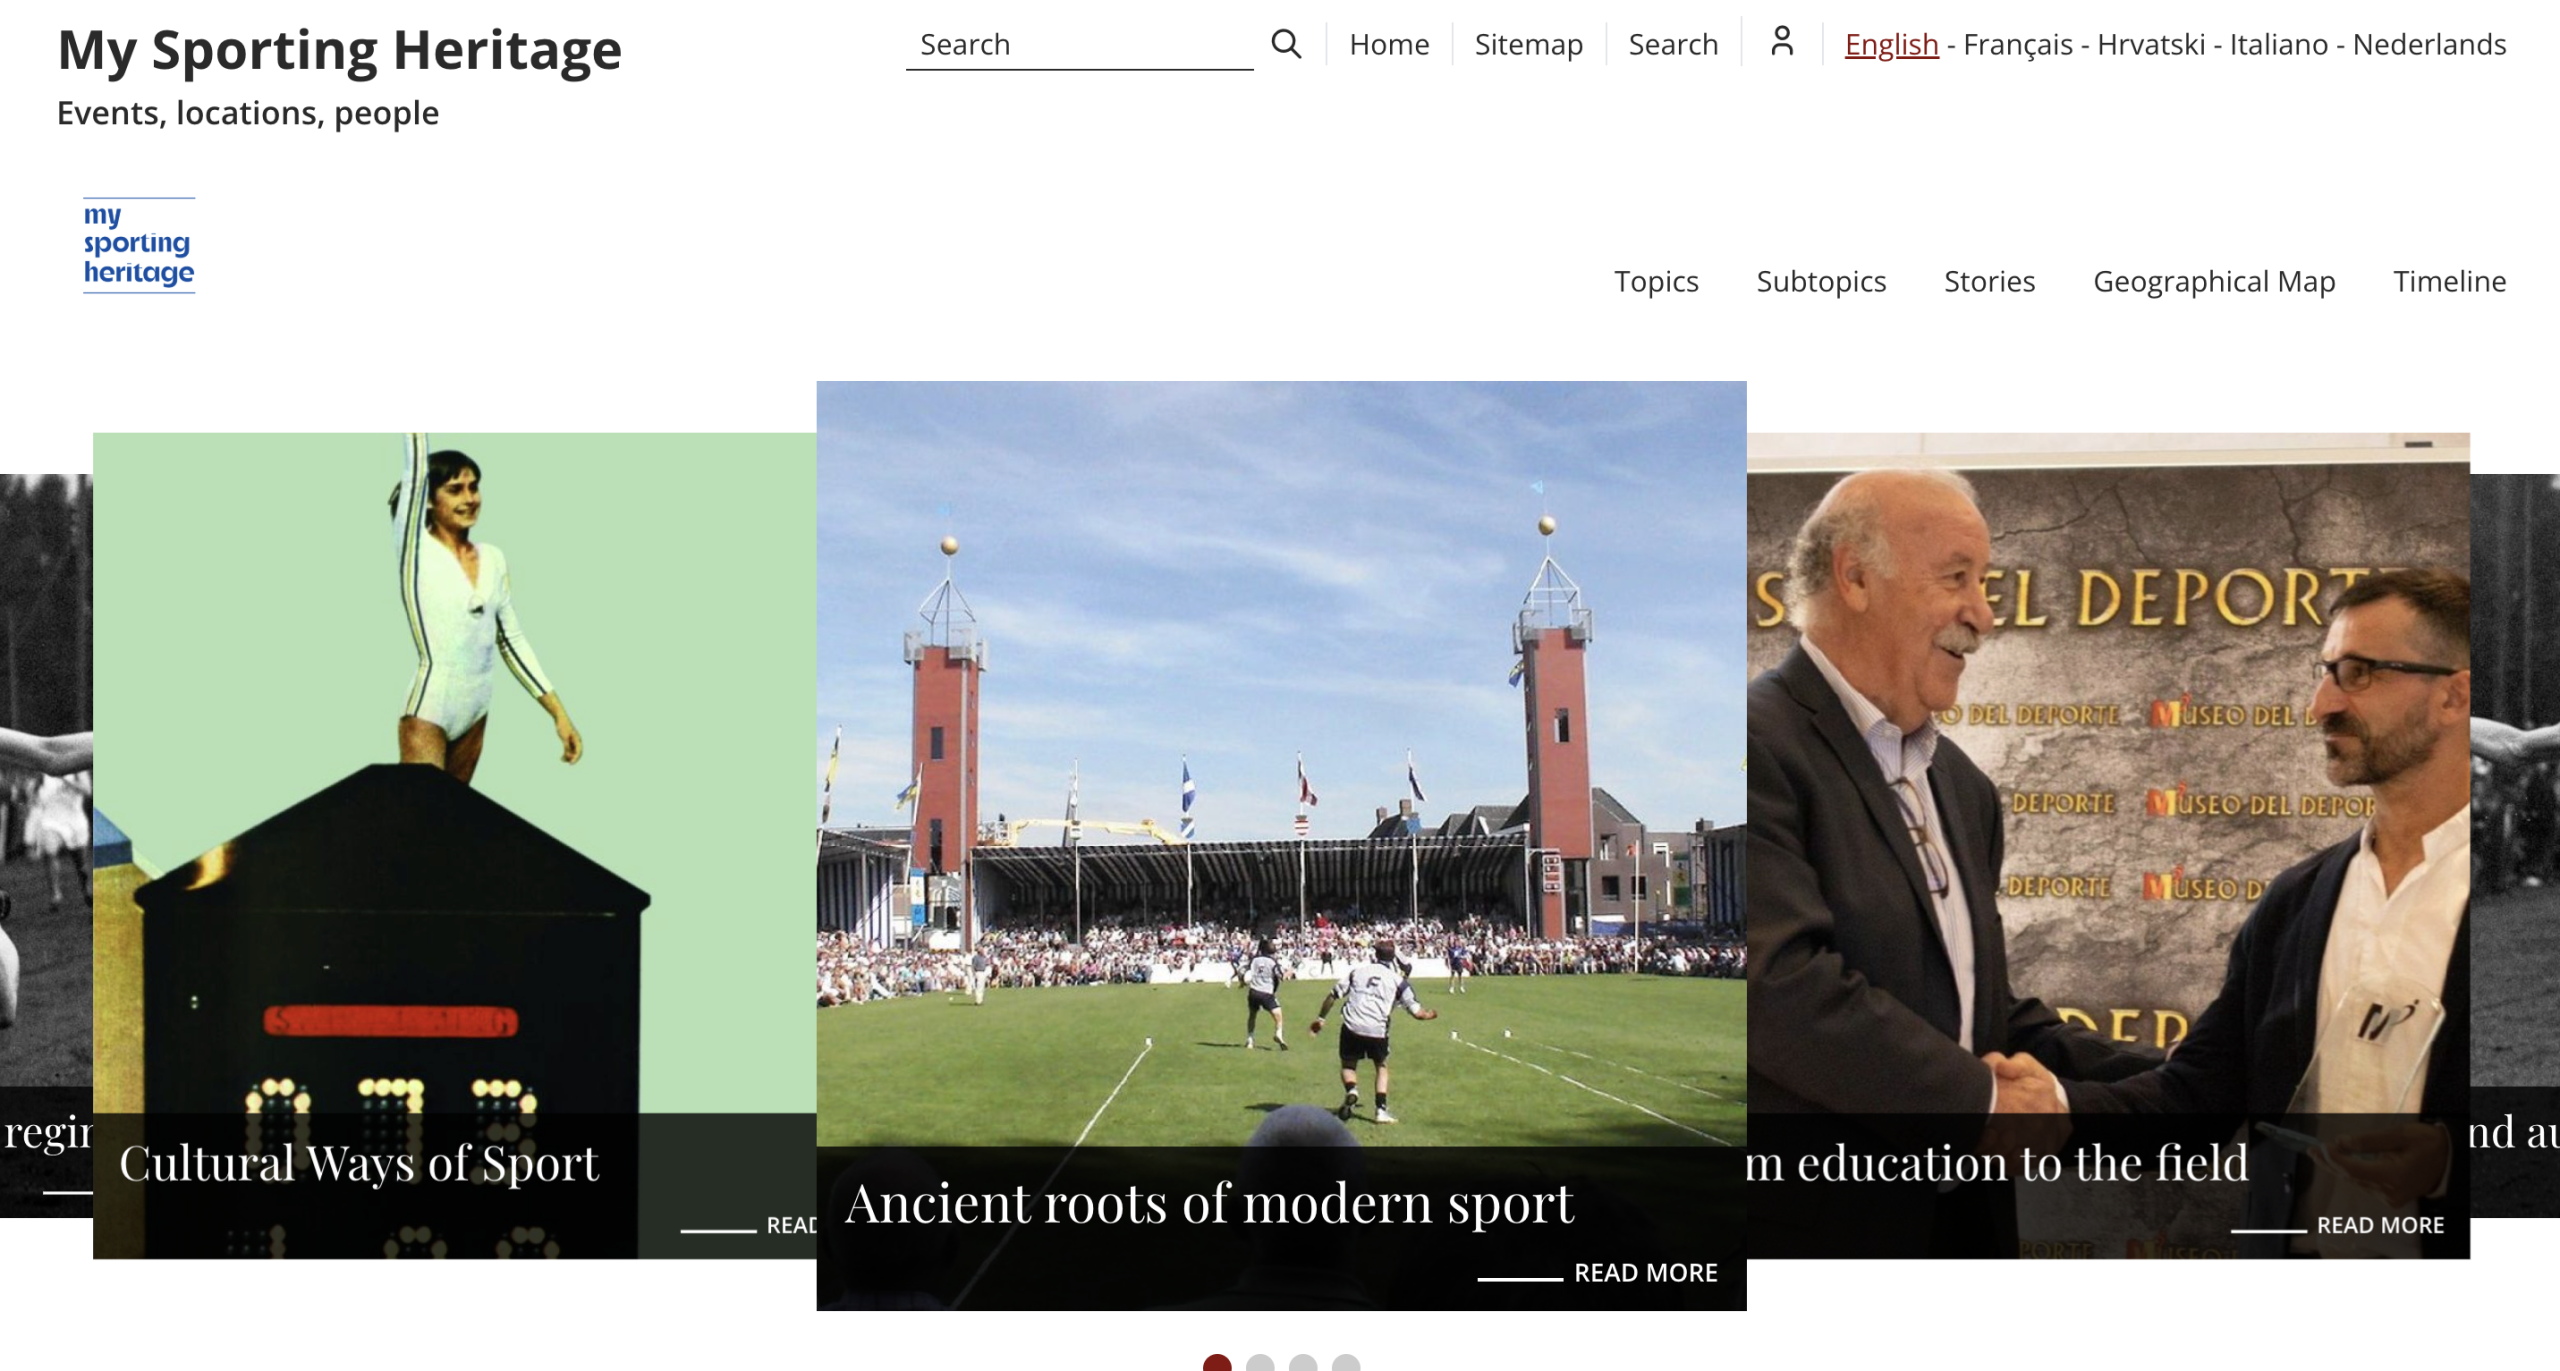The image size is (2560, 1371).
Task: Click the magnifying glass search icon
Action: (1286, 44)
